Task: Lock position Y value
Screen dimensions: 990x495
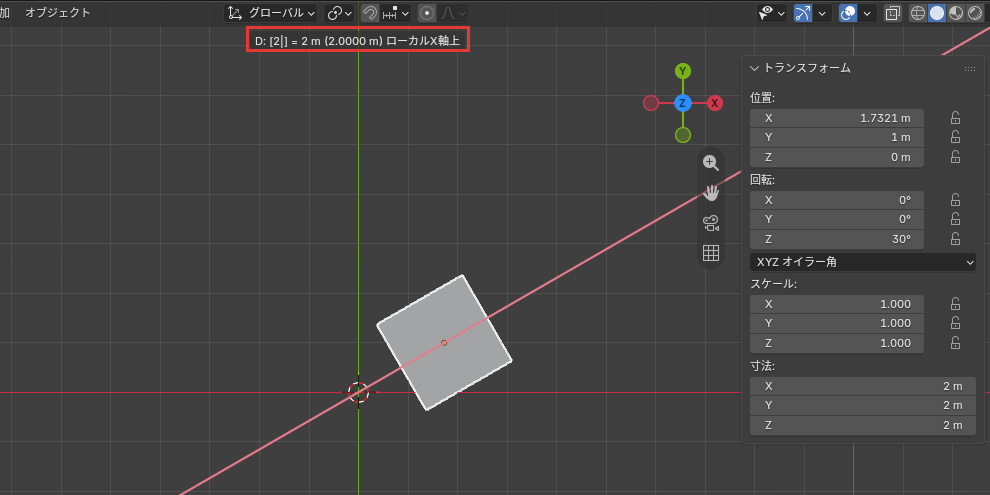Action: pos(955,137)
